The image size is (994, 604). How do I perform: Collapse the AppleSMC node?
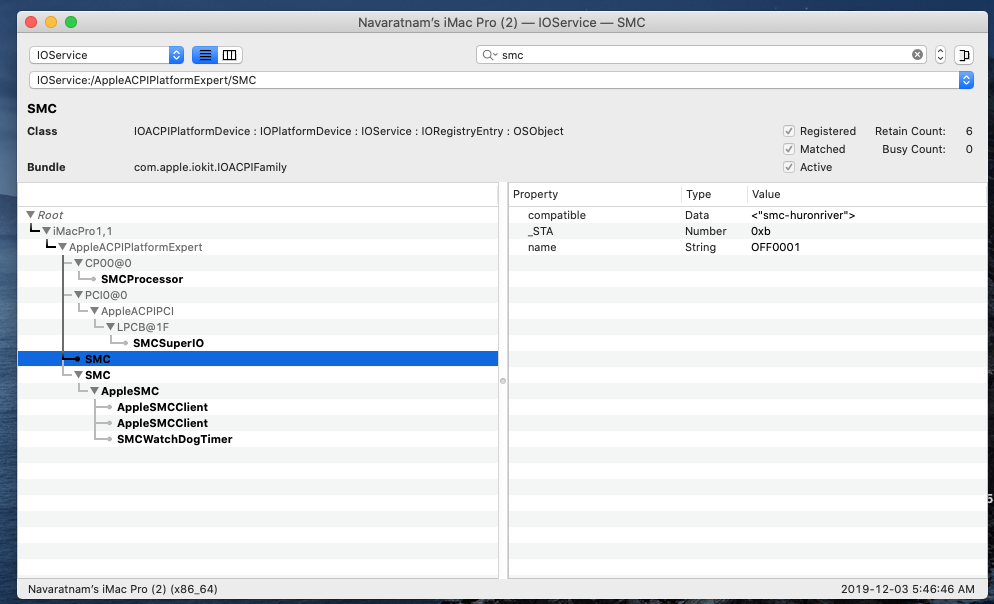click(x=94, y=391)
